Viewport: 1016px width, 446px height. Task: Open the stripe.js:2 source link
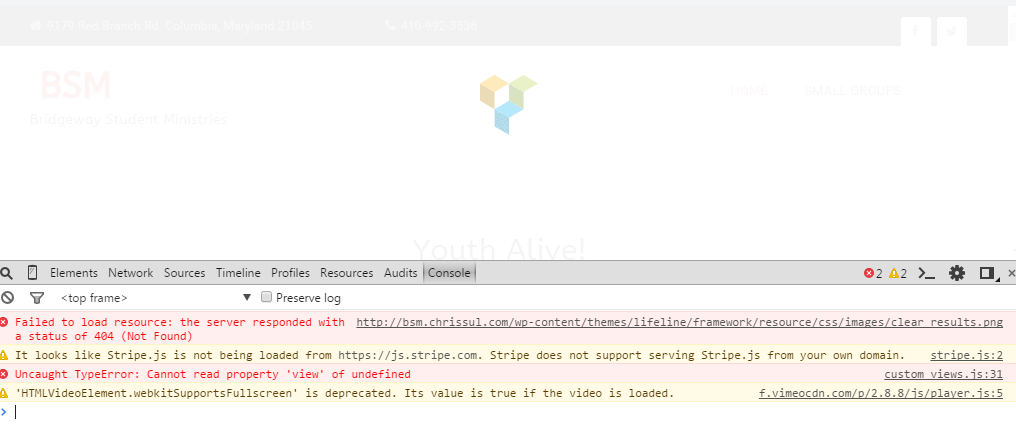967,355
